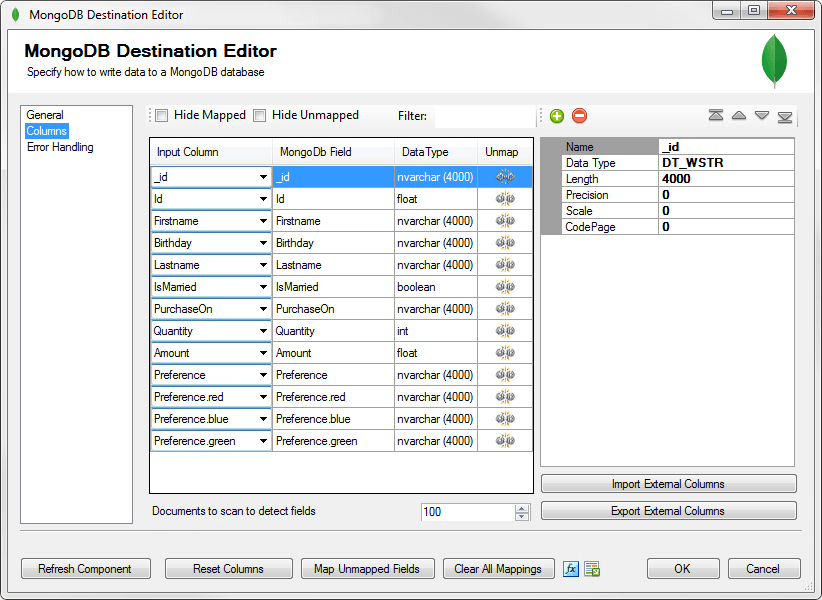The height and width of the screenshot is (600, 822).
Task: Unmap the Amount column
Action: 505,353
